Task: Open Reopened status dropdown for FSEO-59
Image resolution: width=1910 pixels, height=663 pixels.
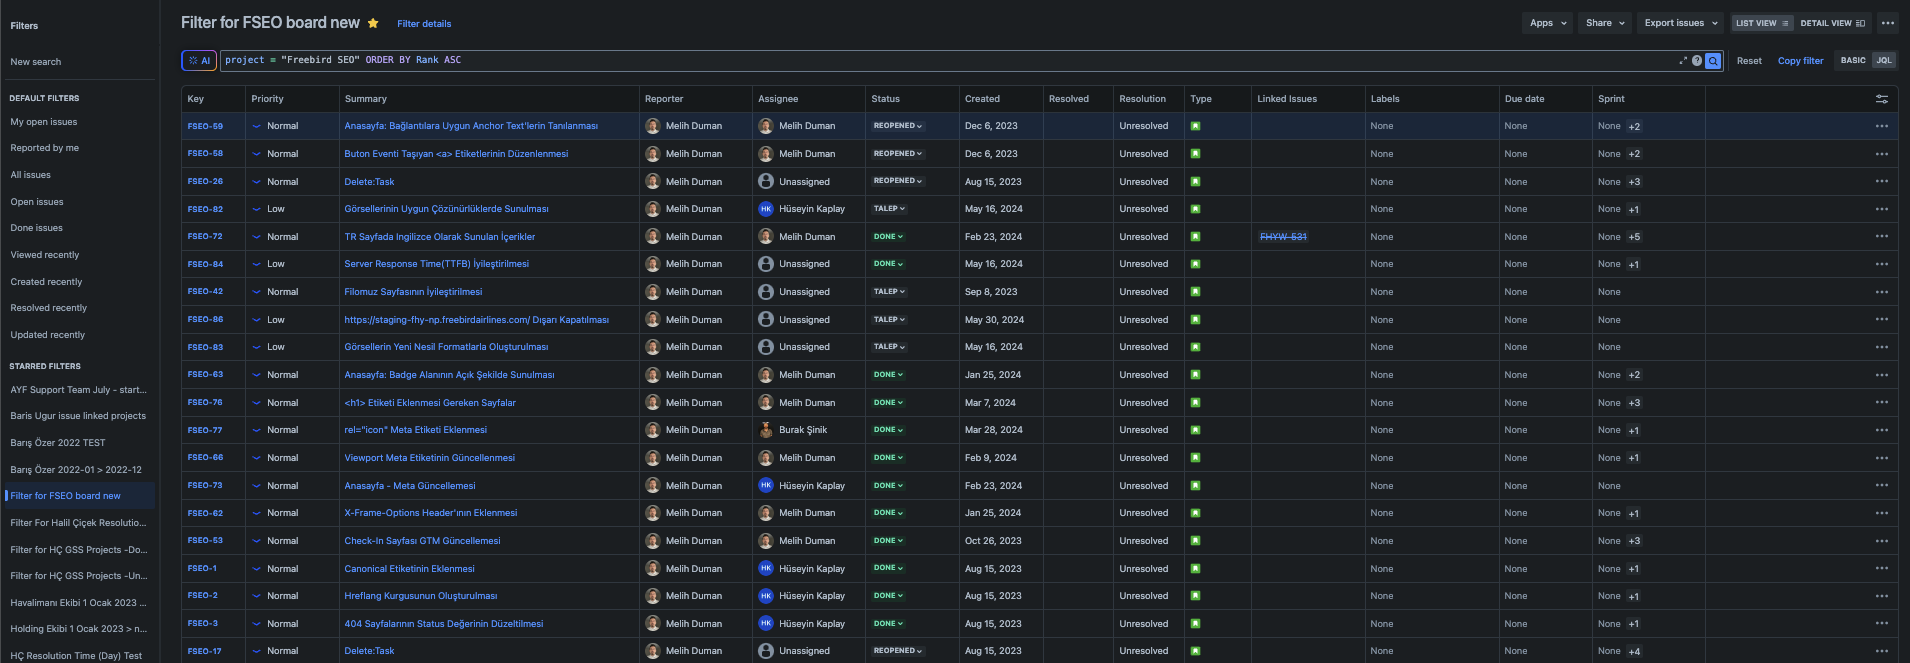Action: click(897, 126)
